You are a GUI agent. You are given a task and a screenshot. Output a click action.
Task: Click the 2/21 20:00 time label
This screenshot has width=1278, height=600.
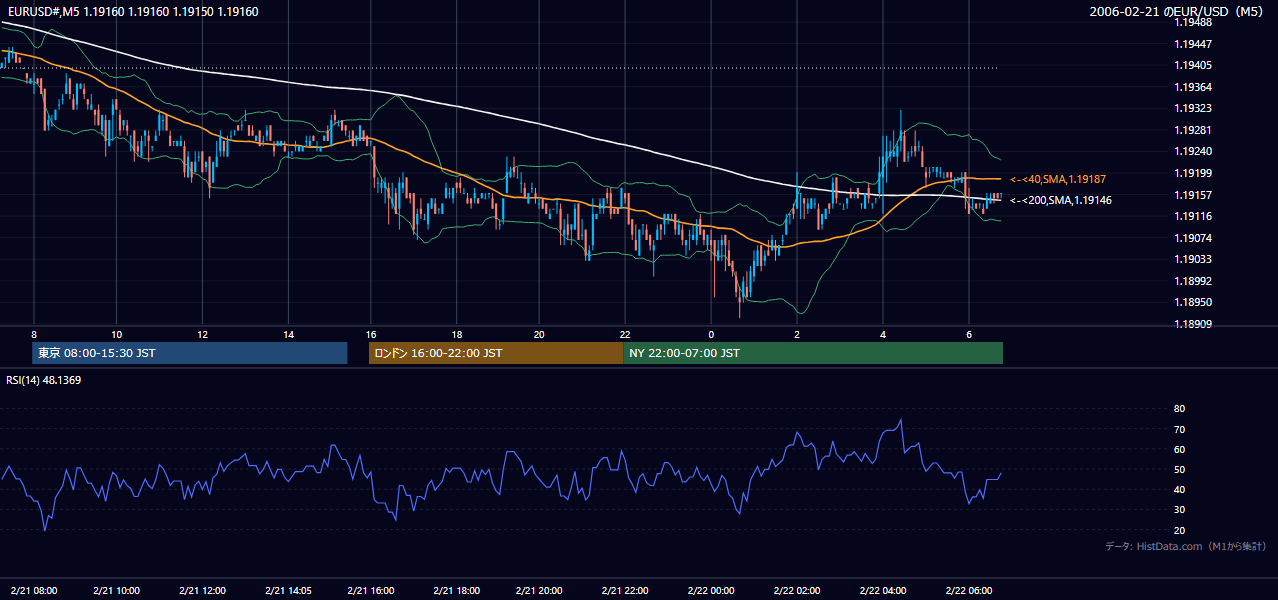coord(541,591)
